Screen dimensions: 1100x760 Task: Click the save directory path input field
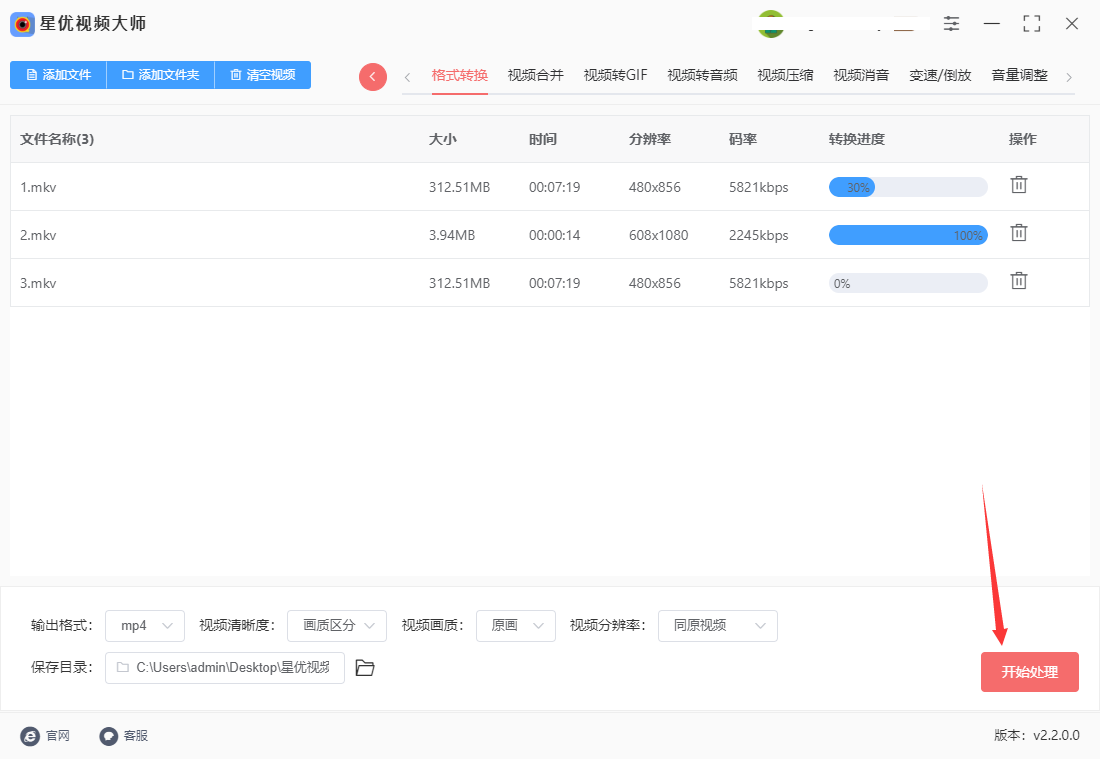tap(225, 667)
